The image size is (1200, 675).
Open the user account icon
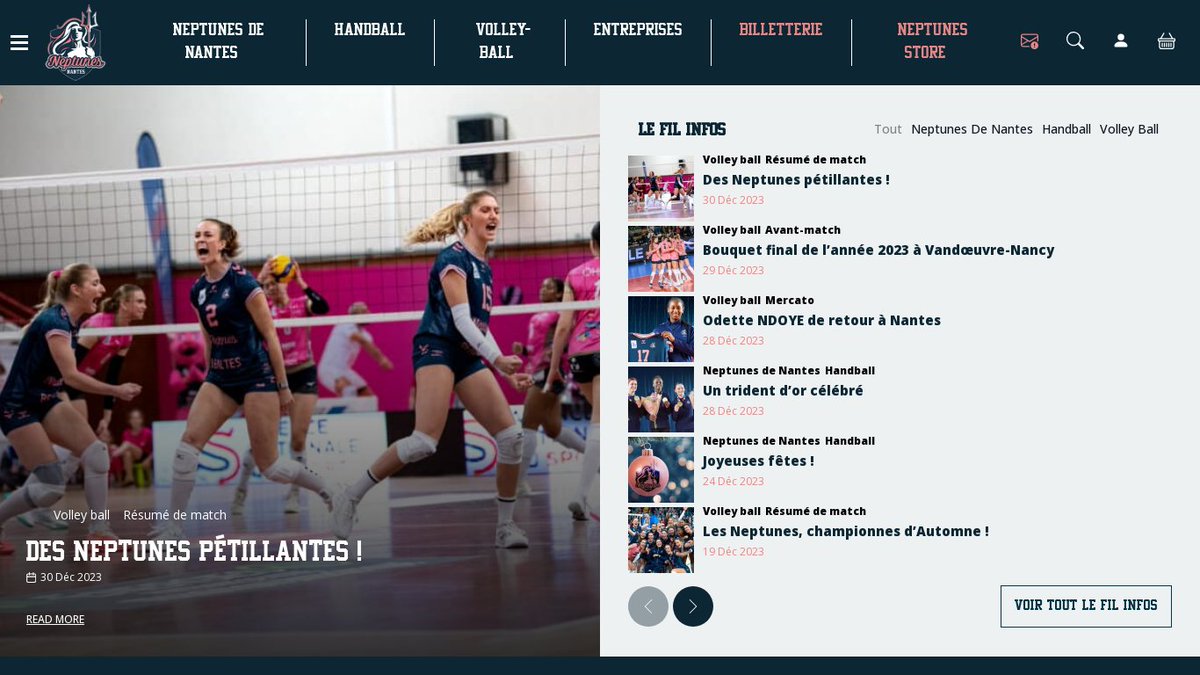pos(1121,40)
